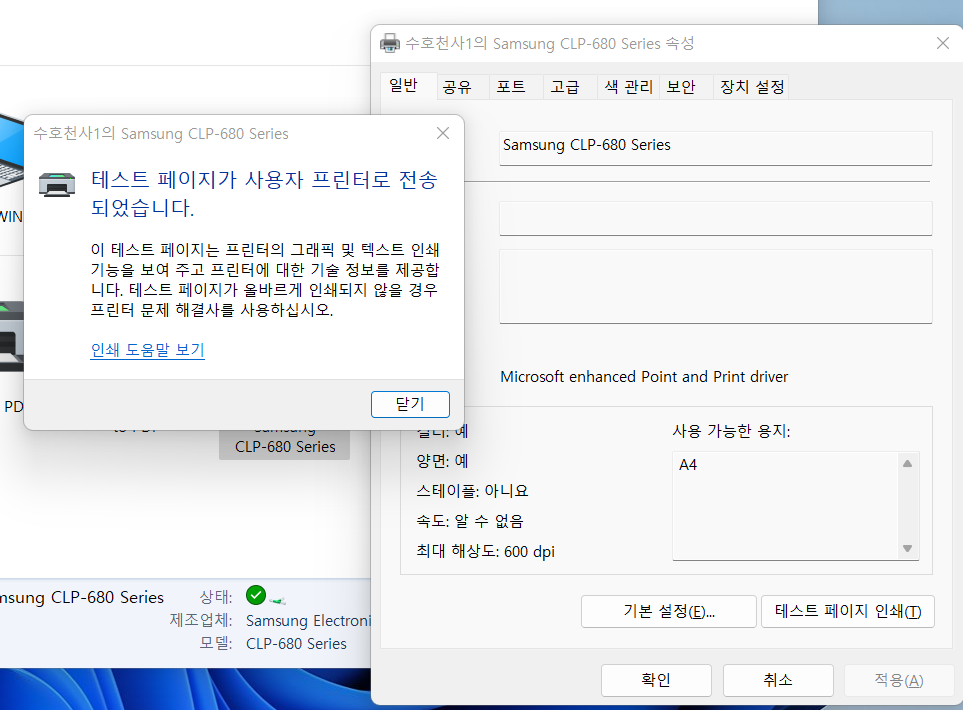
Task: Click the empty location input field
Action: (715, 218)
